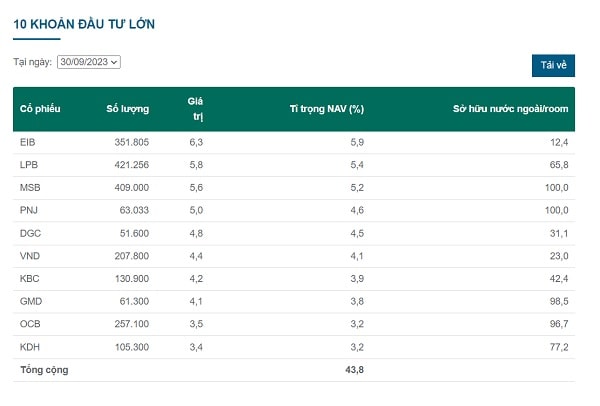Click quantity value 257.100 for OCB

click(x=132, y=324)
